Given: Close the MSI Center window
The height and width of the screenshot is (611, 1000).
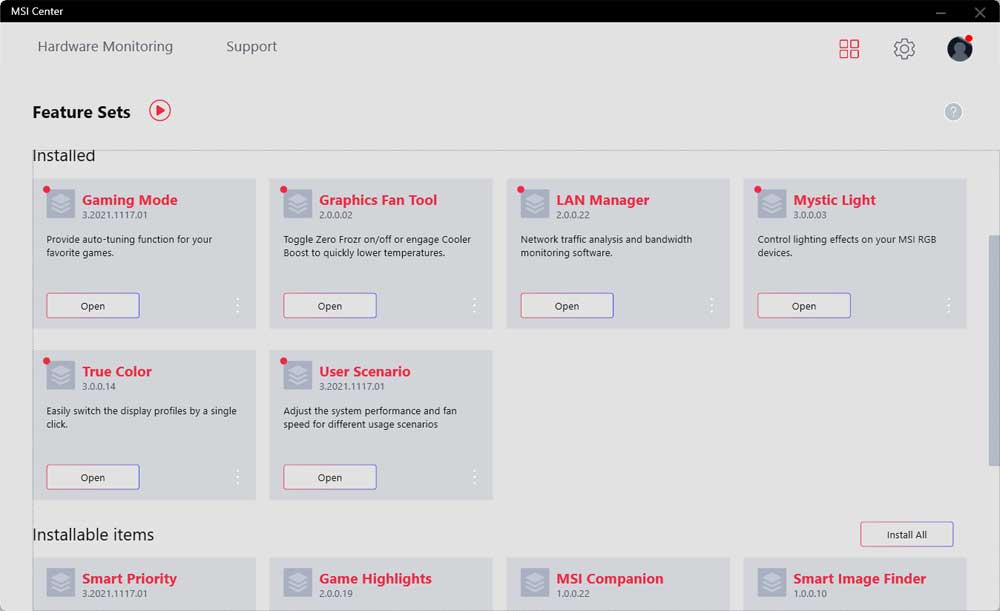Looking at the screenshot, I should (980, 12).
